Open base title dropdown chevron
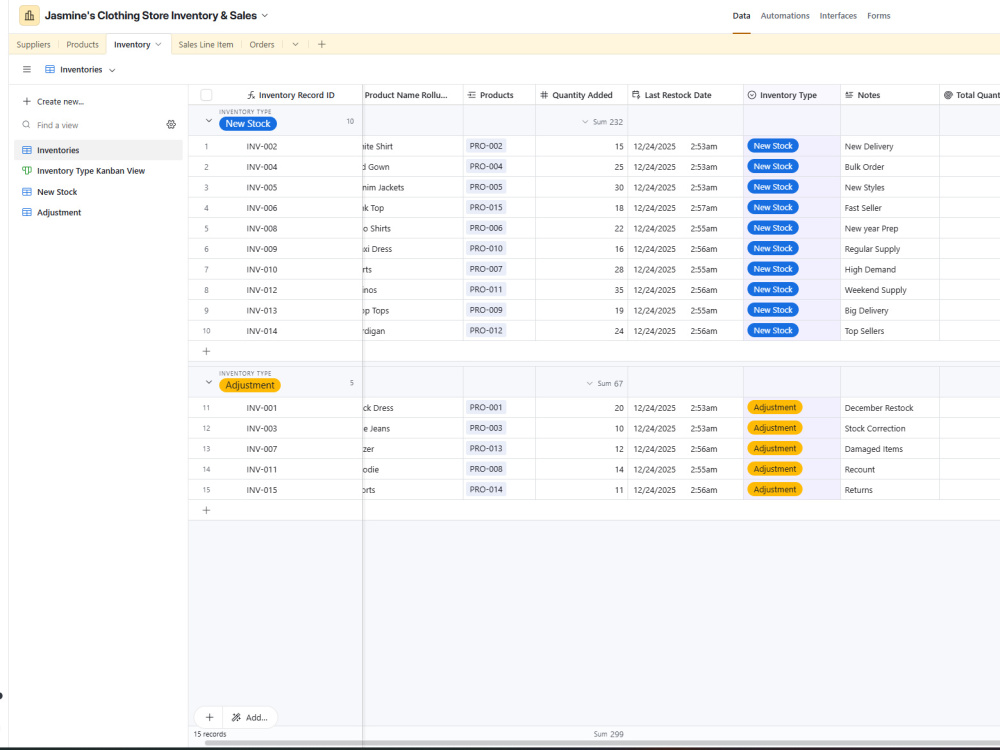The width and height of the screenshot is (1000, 750). pos(265,15)
